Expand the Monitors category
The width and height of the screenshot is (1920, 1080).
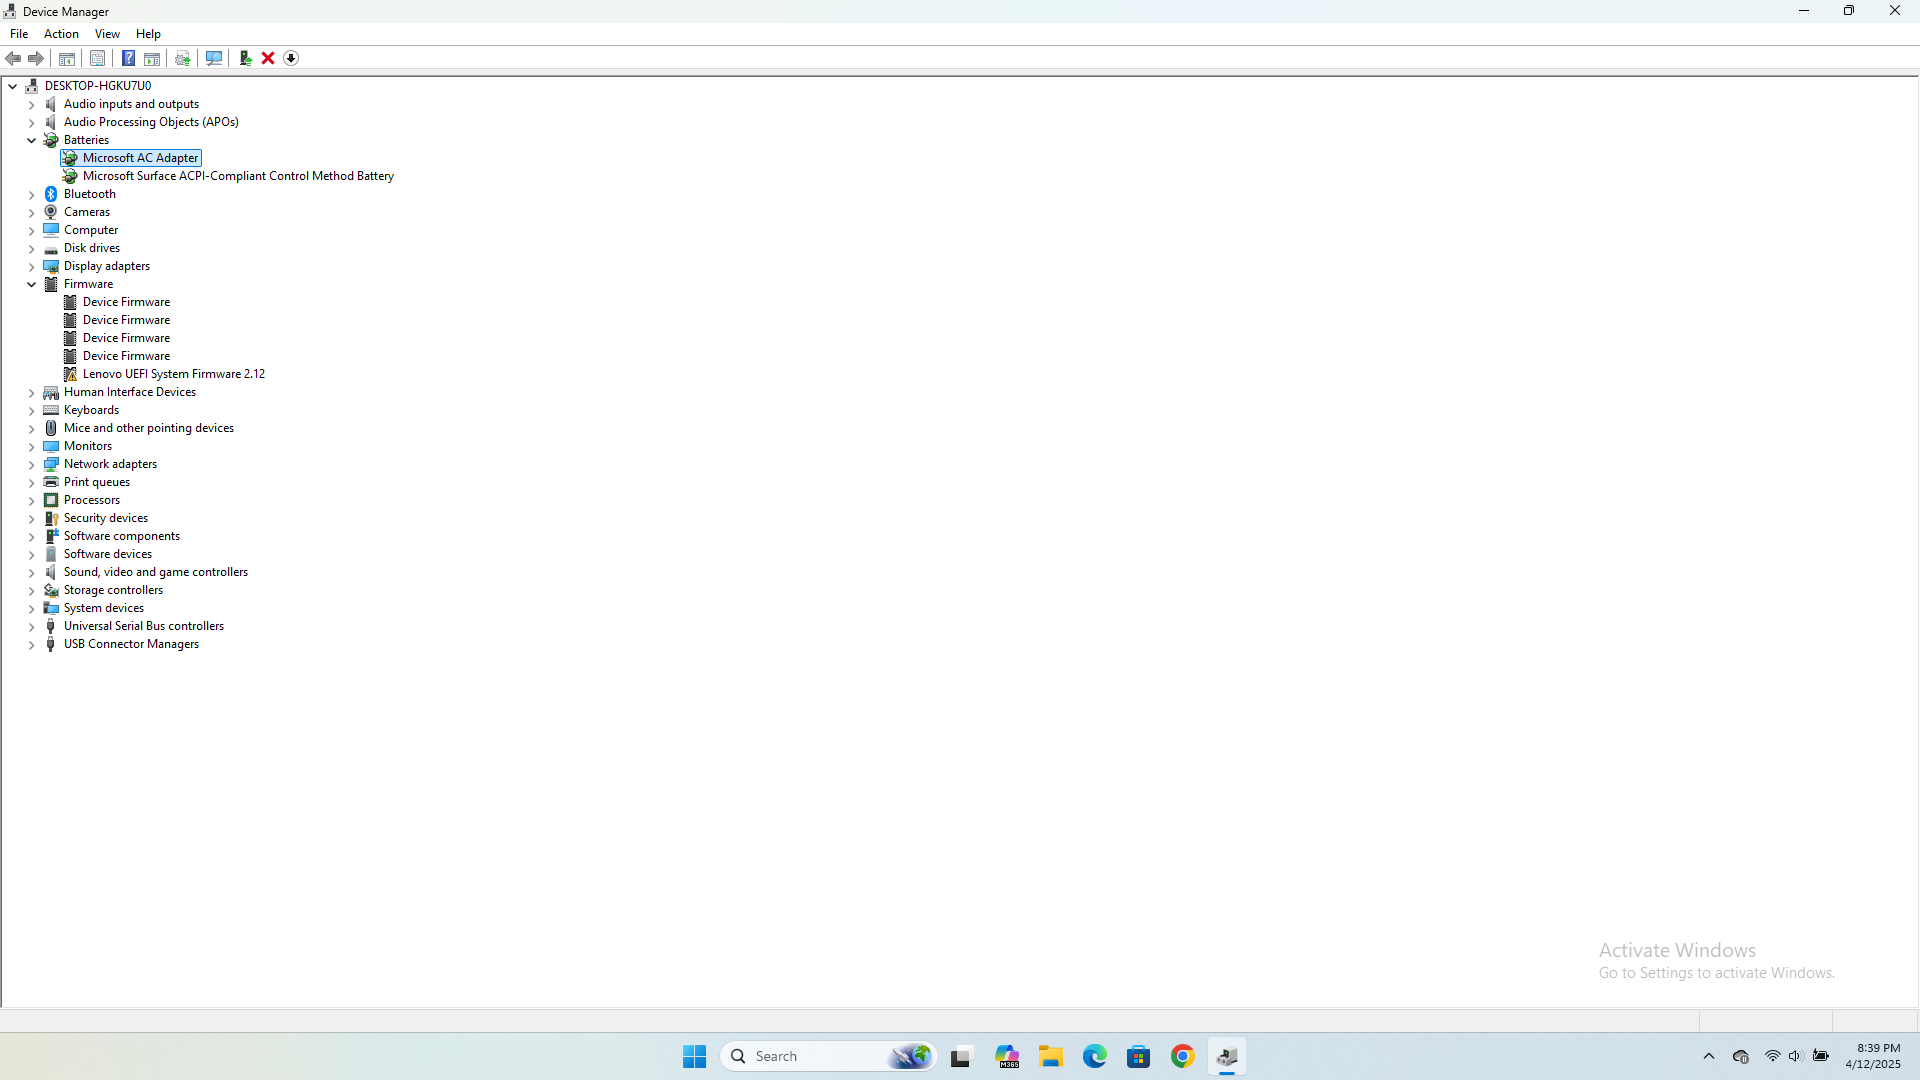pos(32,446)
